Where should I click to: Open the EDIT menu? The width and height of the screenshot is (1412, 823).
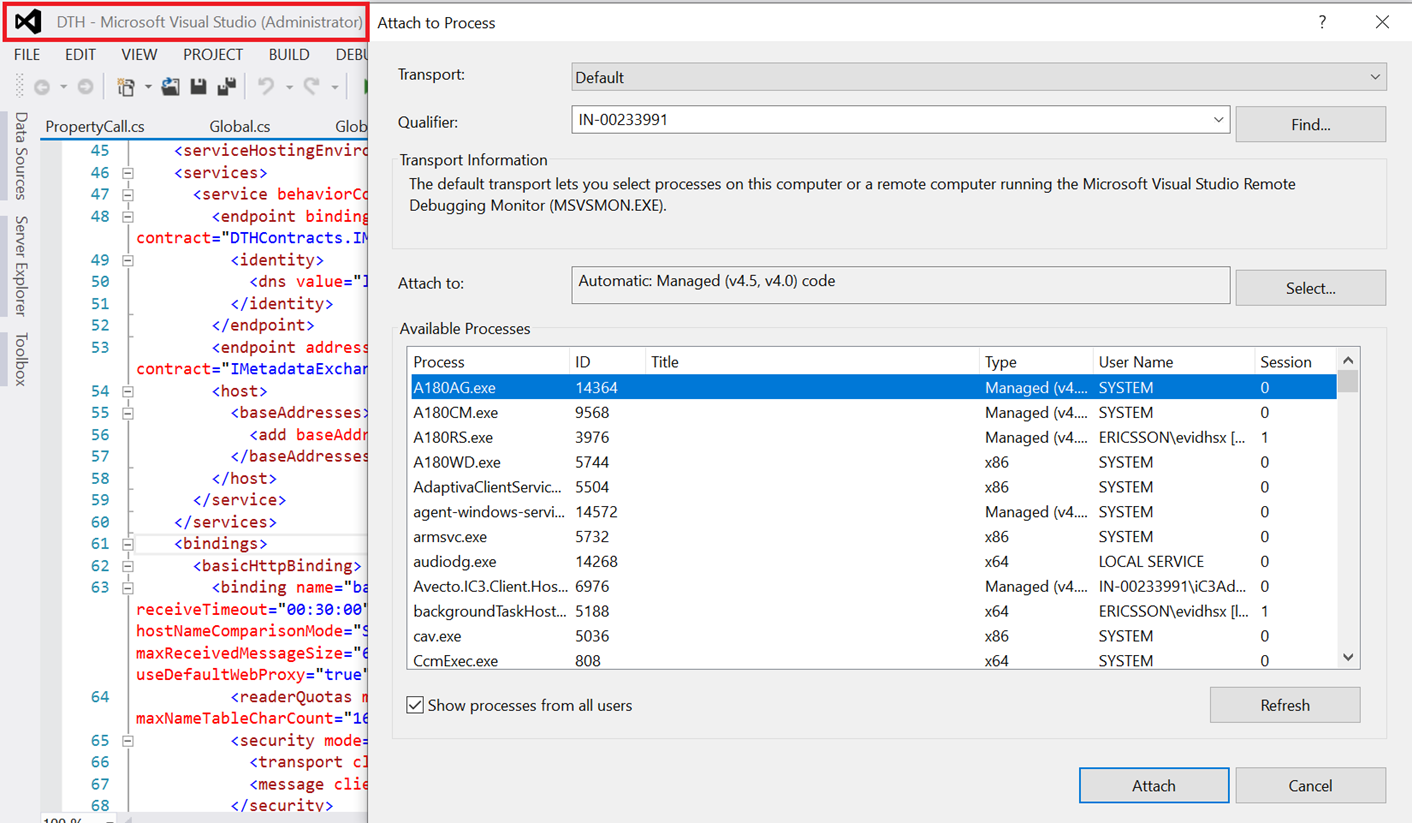tap(80, 55)
